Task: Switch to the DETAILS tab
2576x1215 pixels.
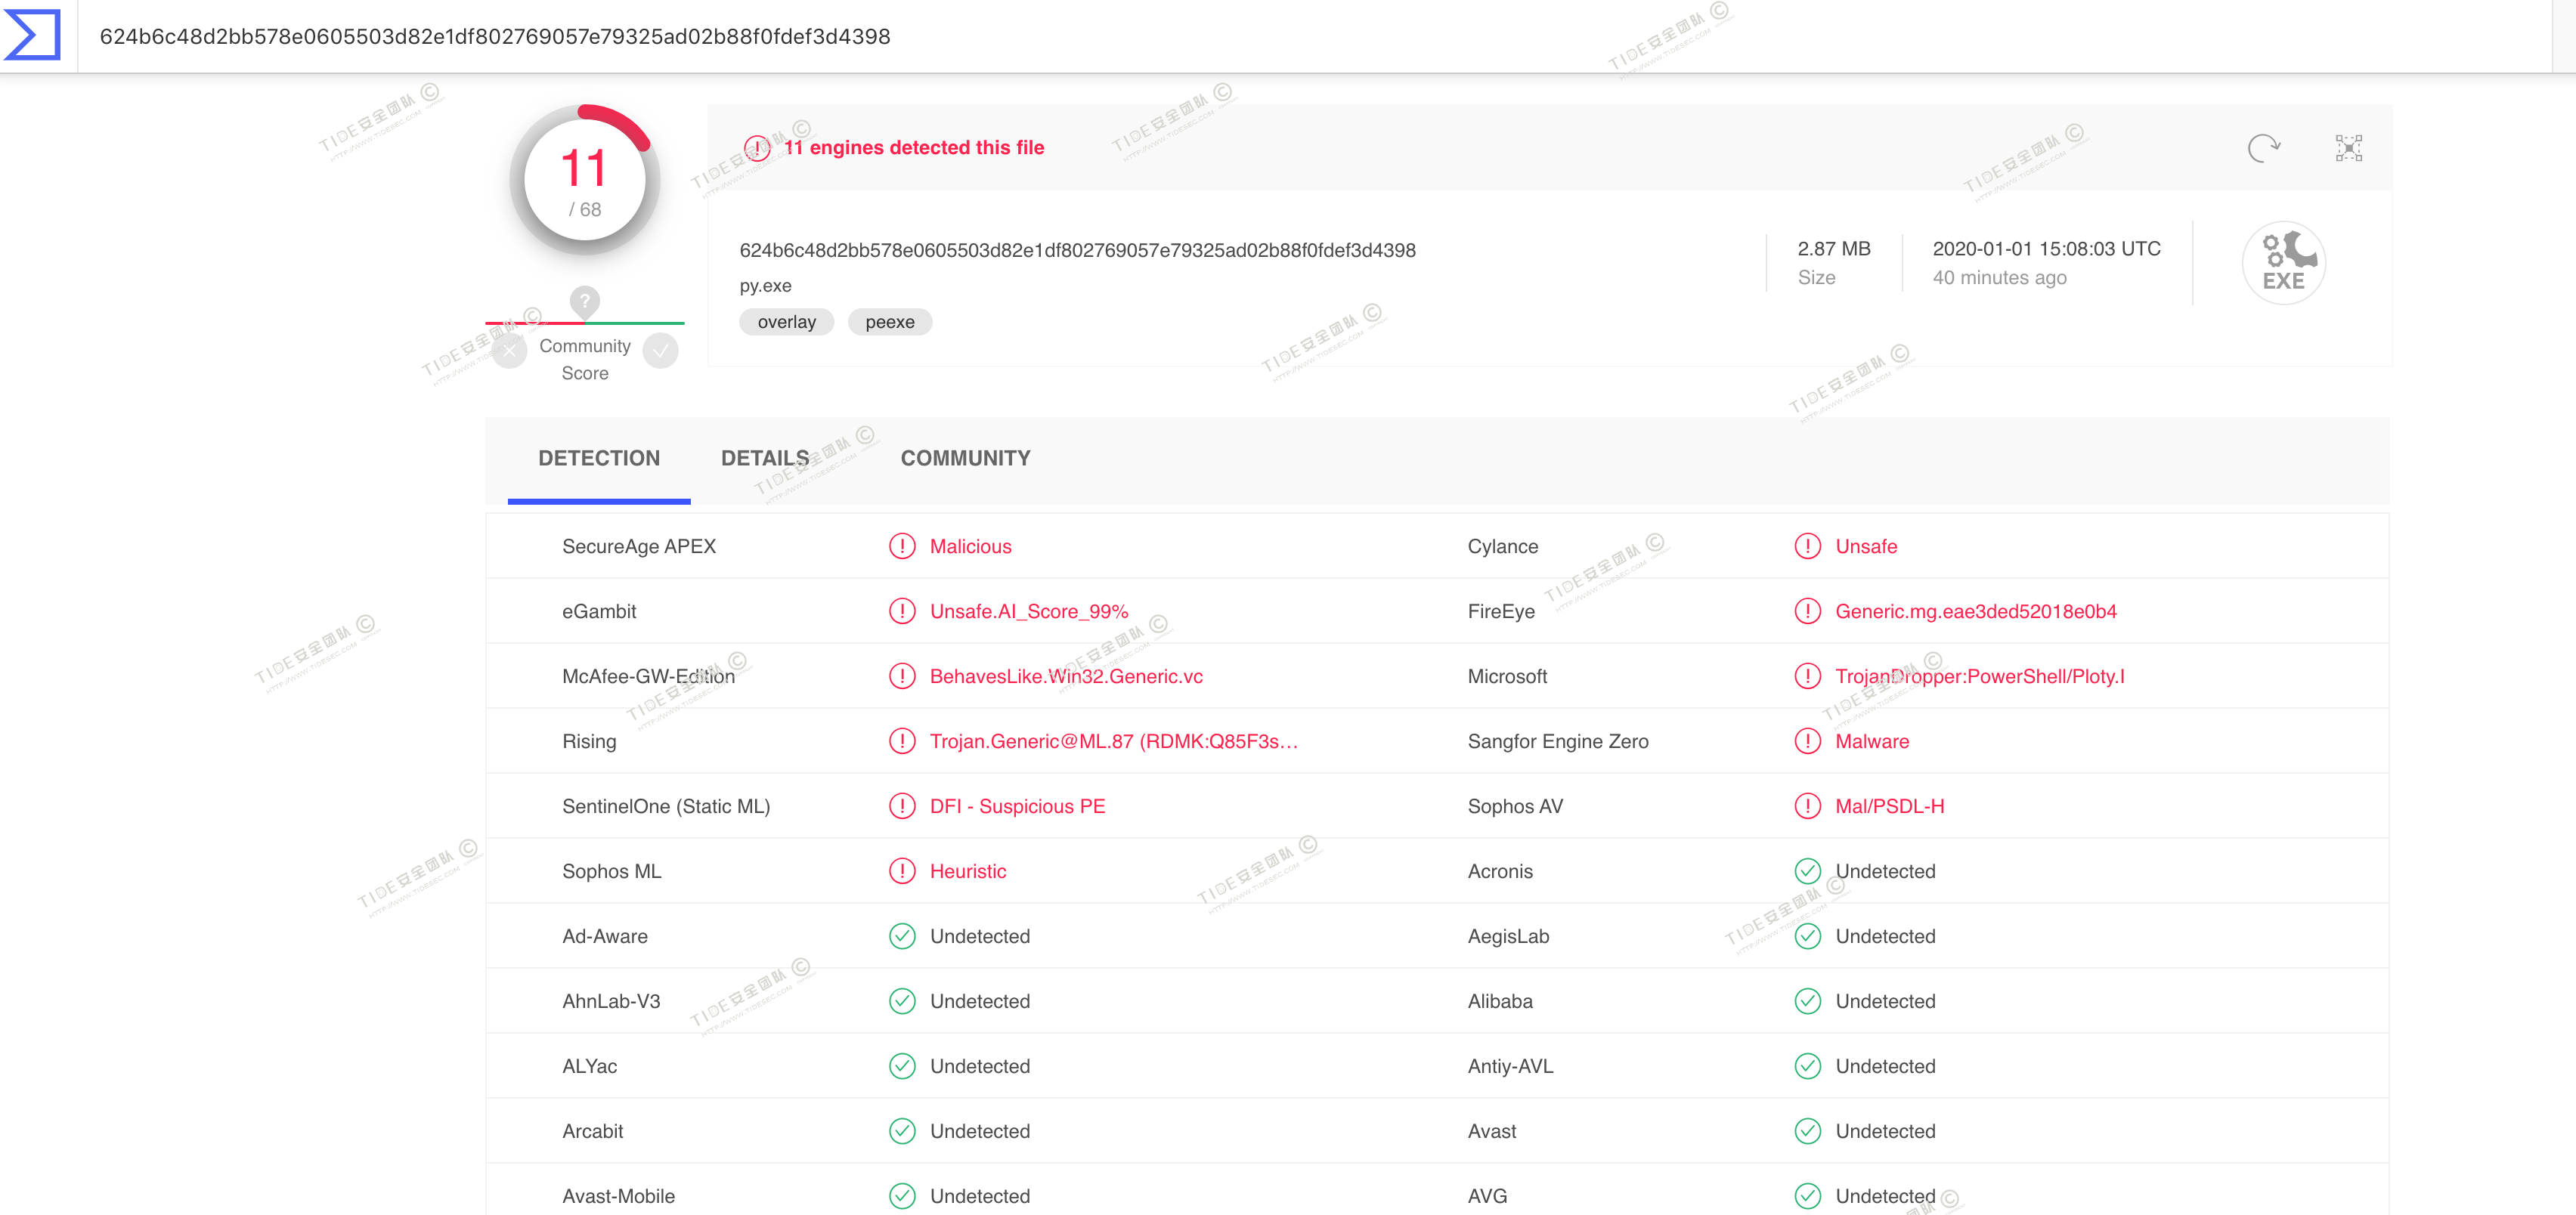Action: [x=765, y=458]
